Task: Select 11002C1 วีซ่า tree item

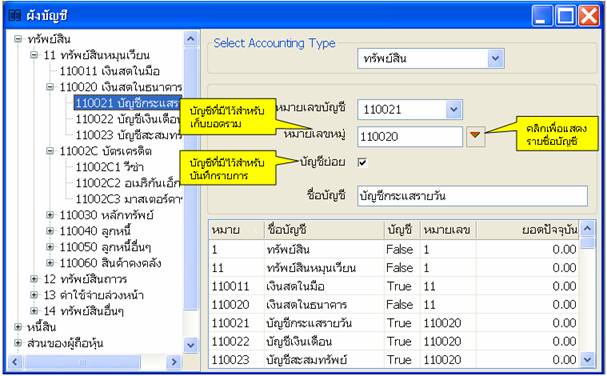Action: (110, 167)
